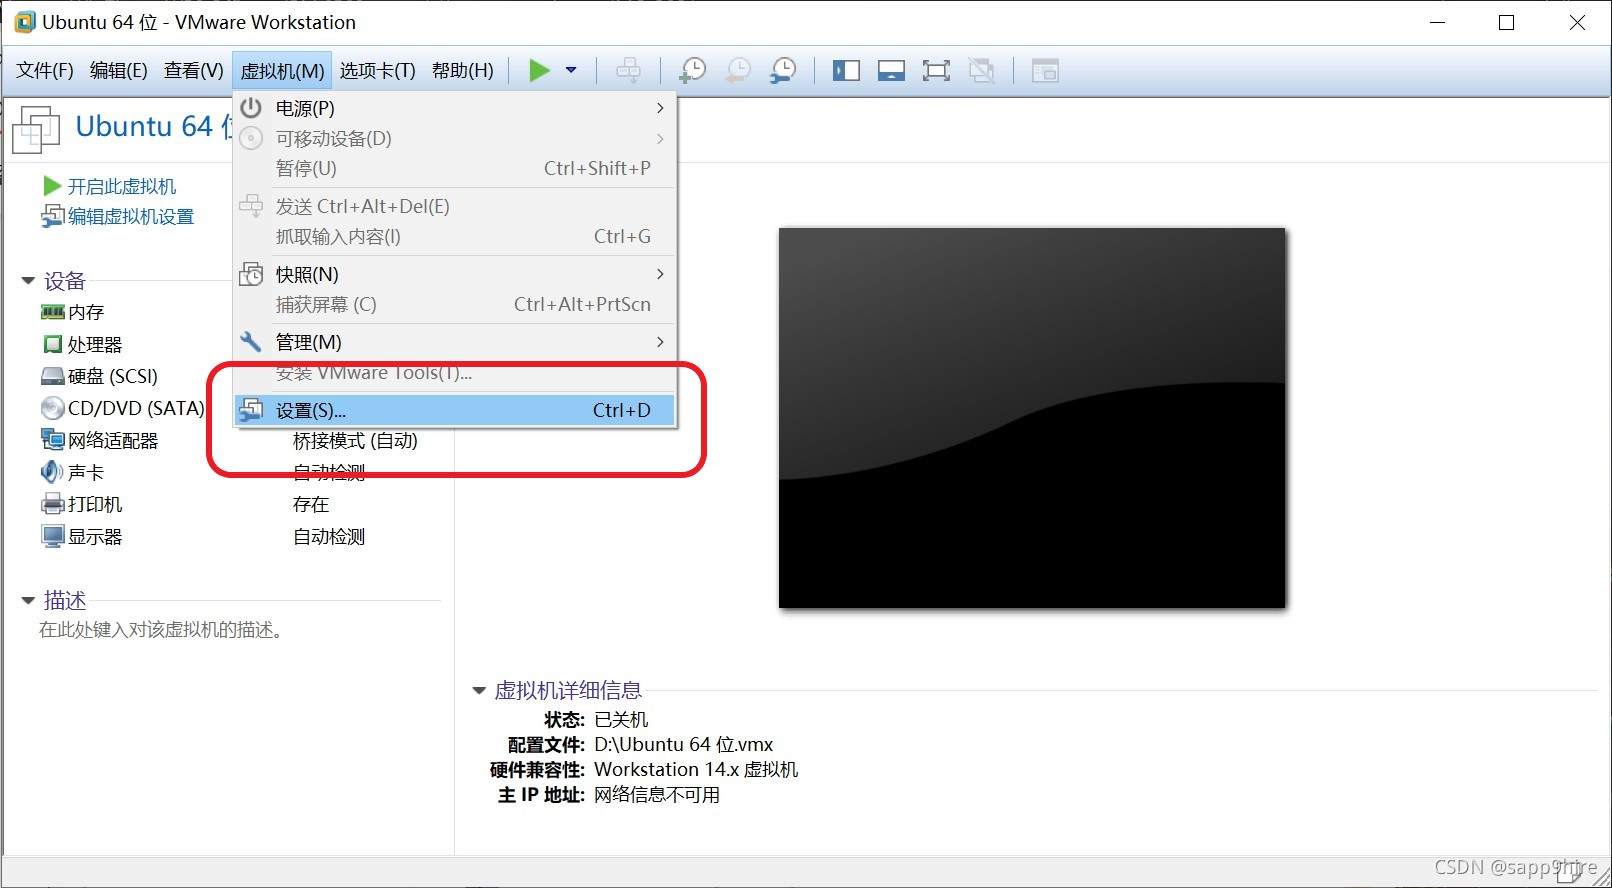Click the 存在 value for the printer
This screenshot has width=1612, height=888.
click(311, 504)
